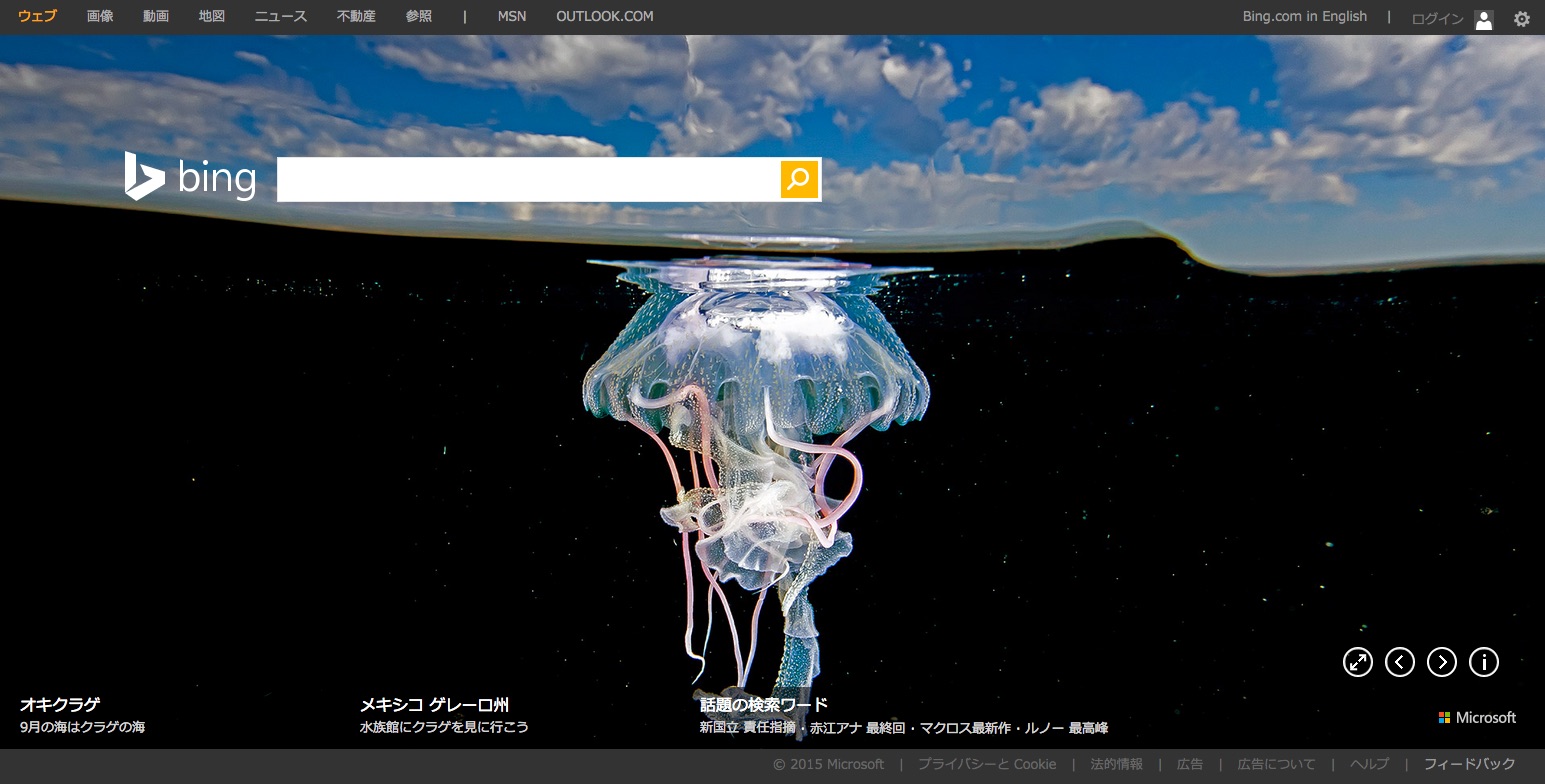Open the フィードバック feedback link
The height and width of the screenshot is (784, 1545).
tap(1469, 764)
